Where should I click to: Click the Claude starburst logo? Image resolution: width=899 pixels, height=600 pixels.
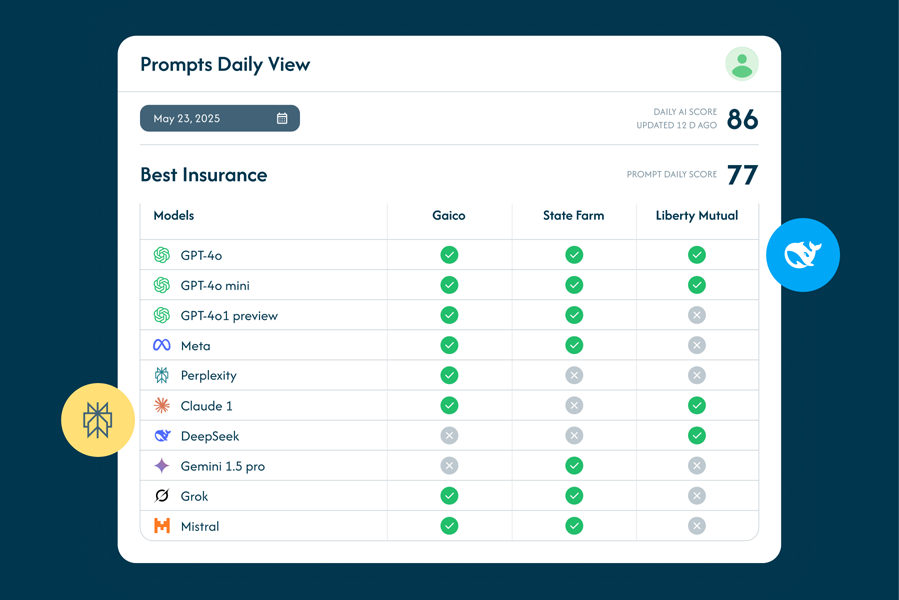pyautogui.click(x=162, y=406)
